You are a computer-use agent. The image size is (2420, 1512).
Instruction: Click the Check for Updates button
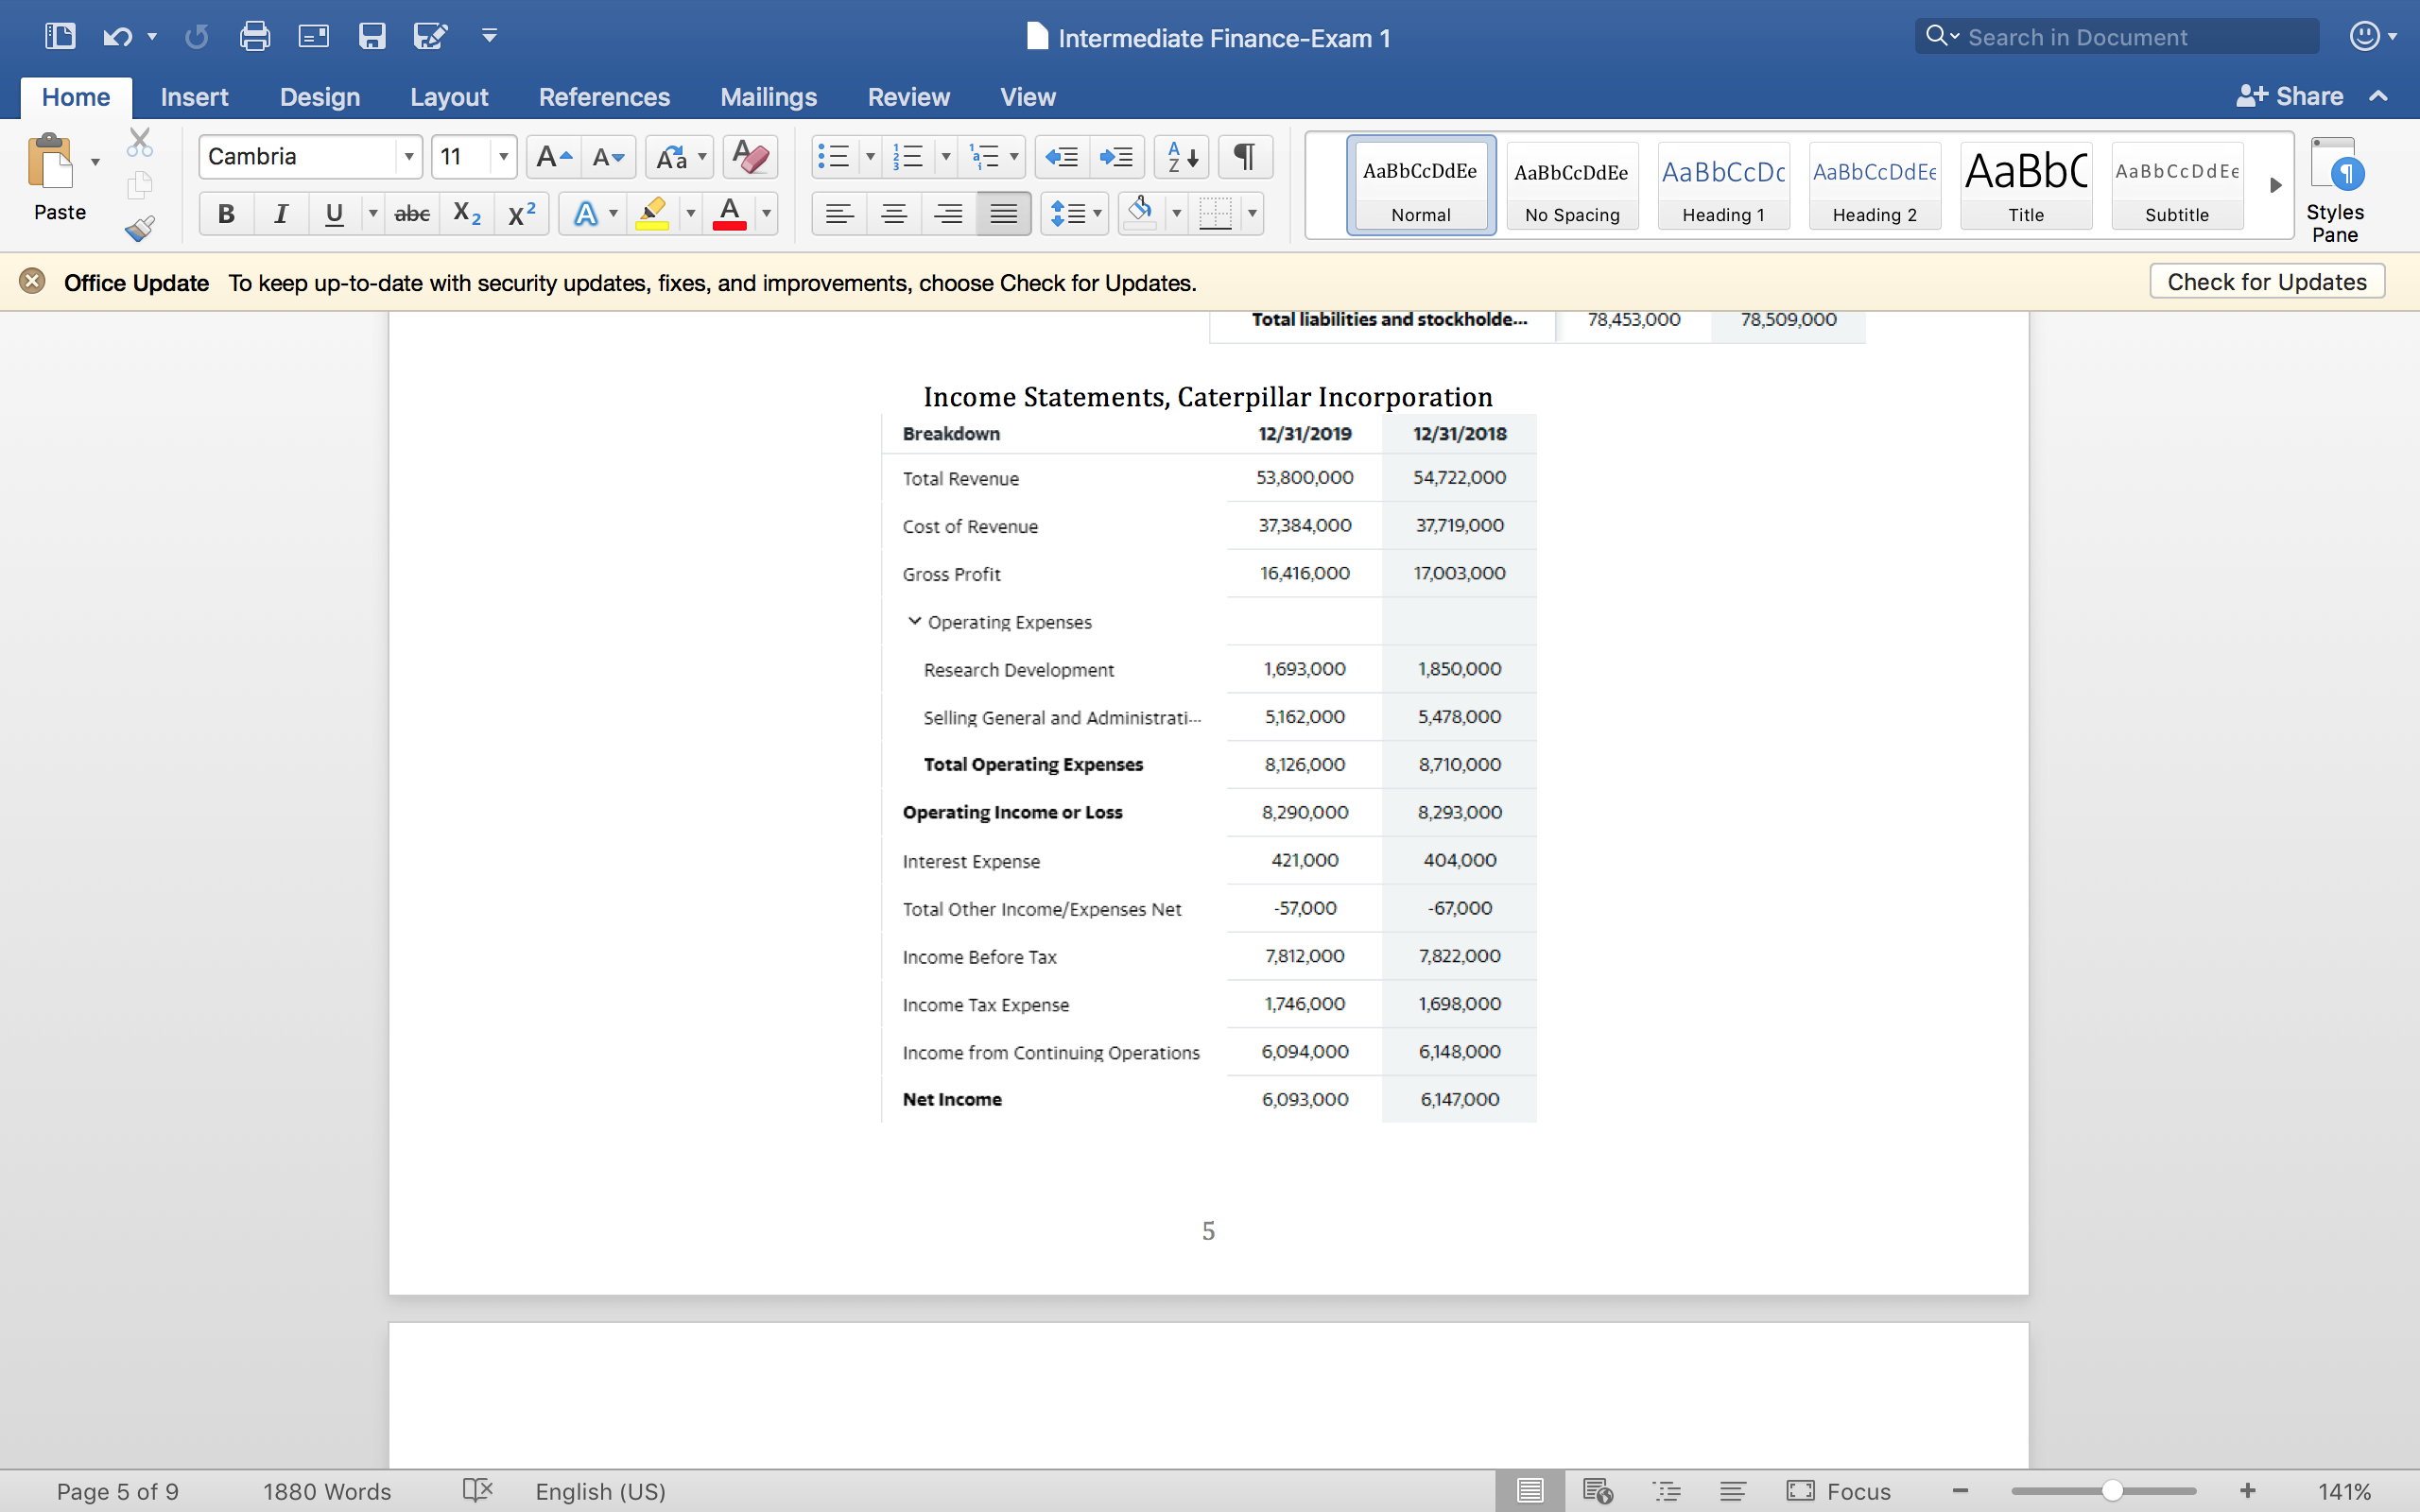pyautogui.click(x=2266, y=282)
